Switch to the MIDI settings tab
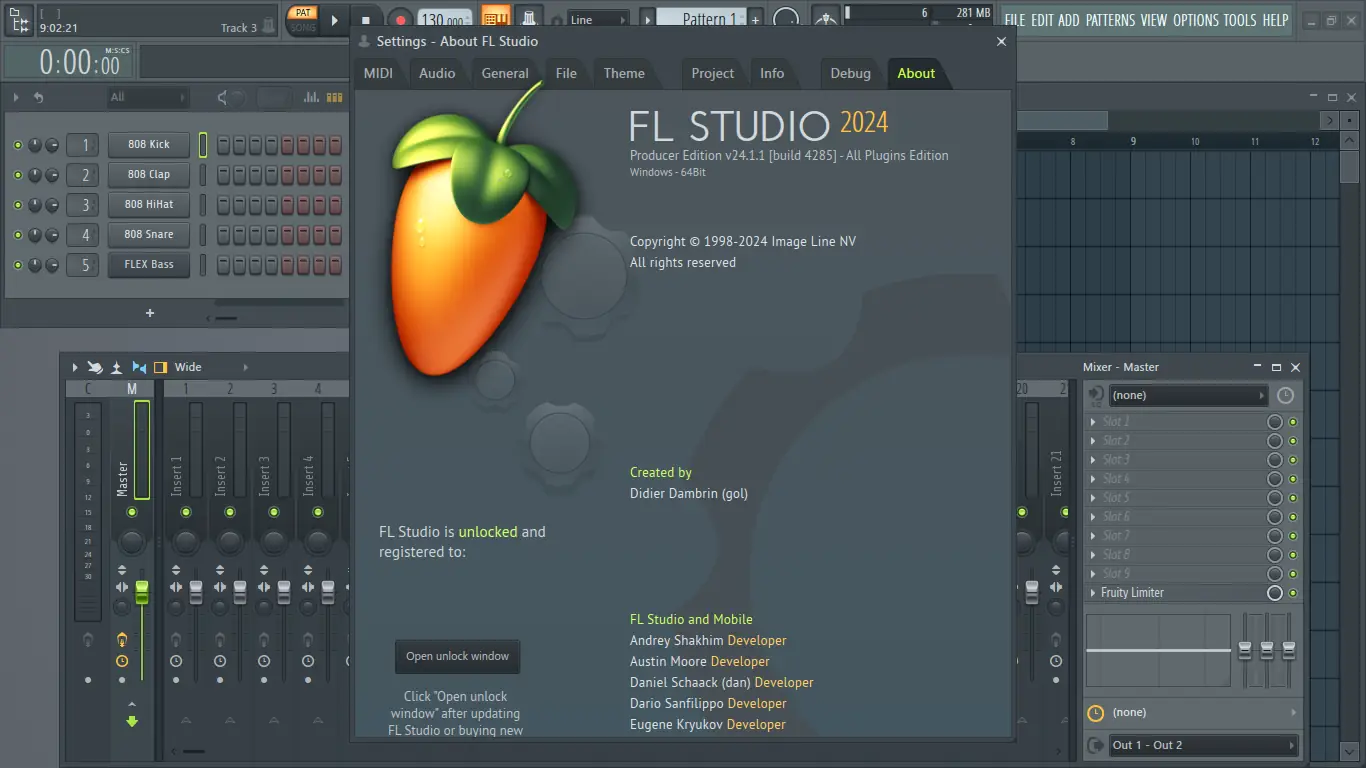 pos(378,73)
